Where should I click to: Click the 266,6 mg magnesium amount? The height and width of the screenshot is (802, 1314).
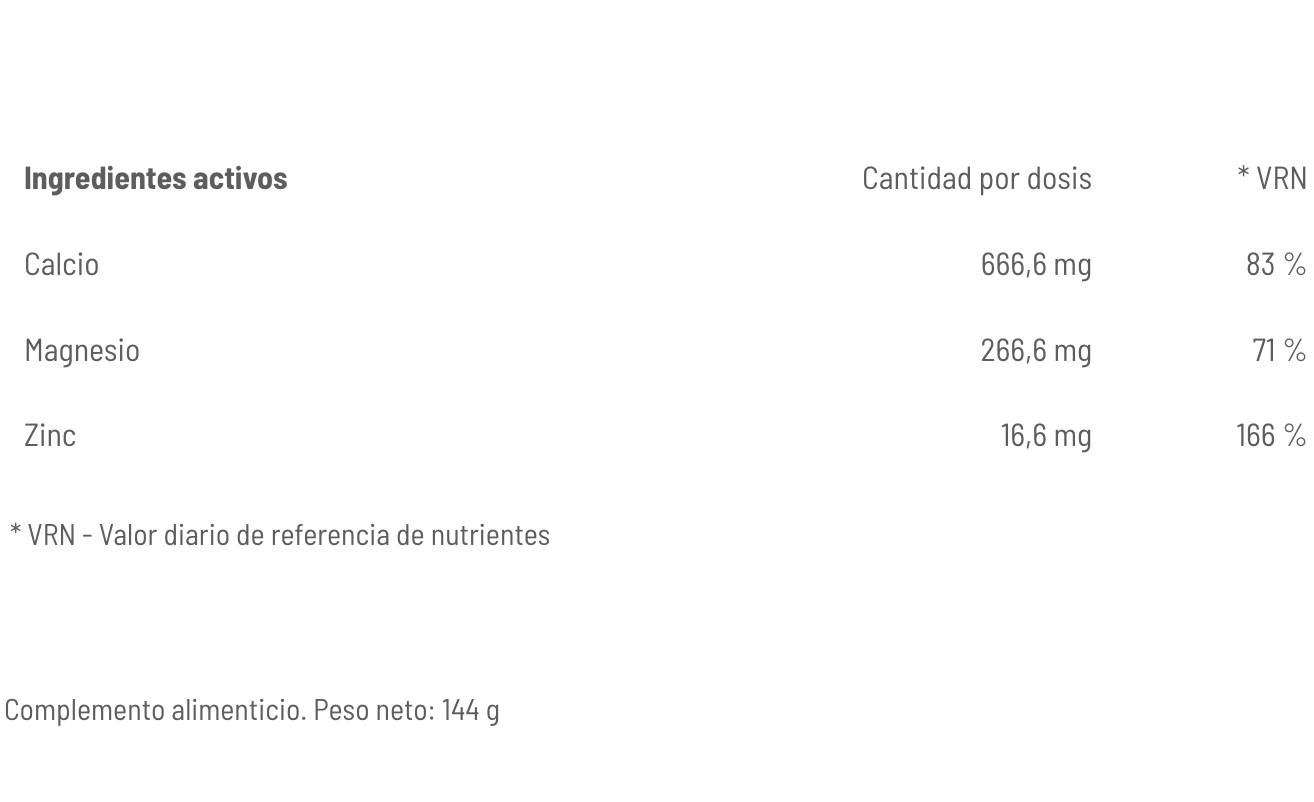click(1035, 350)
